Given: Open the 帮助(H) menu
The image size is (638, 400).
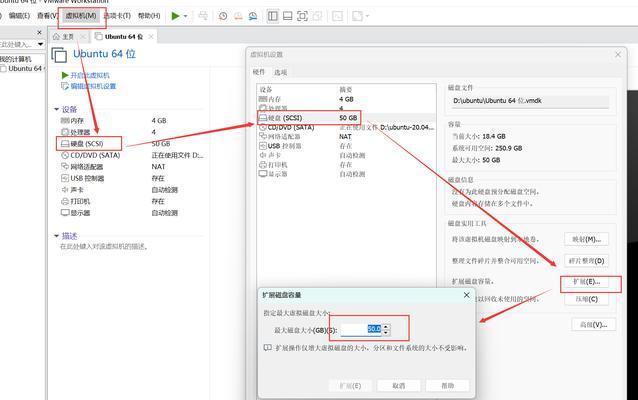Looking at the screenshot, I should 149,16.
